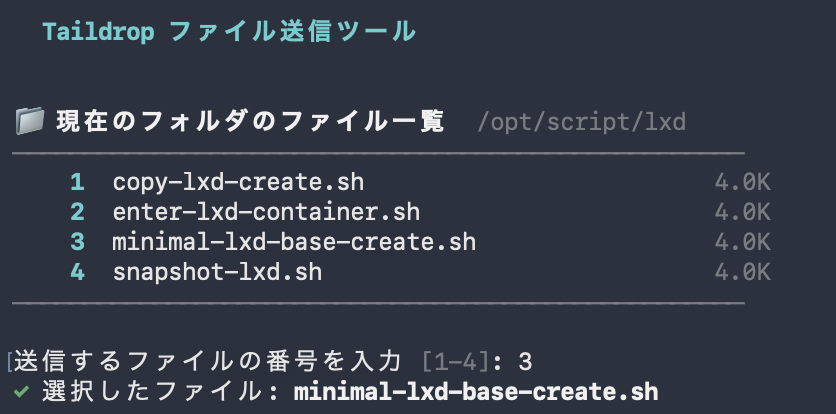This screenshot has width=836, height=414.
Task: Click the 4.0K size of snapshot-lxd.sh
Action: click(x=741, y=272)
